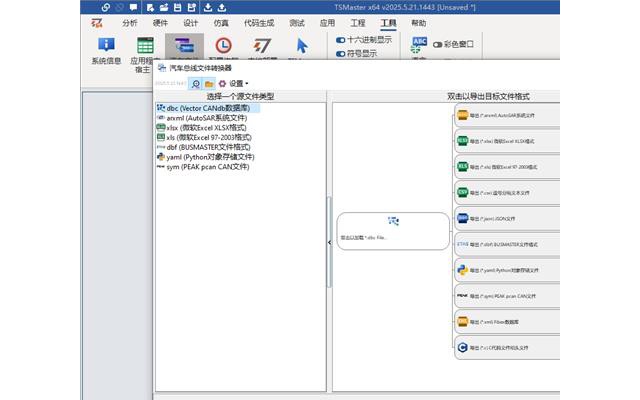Image resolution: width=640 pixels, height=400 pixels.
Task: Open the green spreadsheet 应用程序宿主 ribbon icon
Action: coord(145,45)
